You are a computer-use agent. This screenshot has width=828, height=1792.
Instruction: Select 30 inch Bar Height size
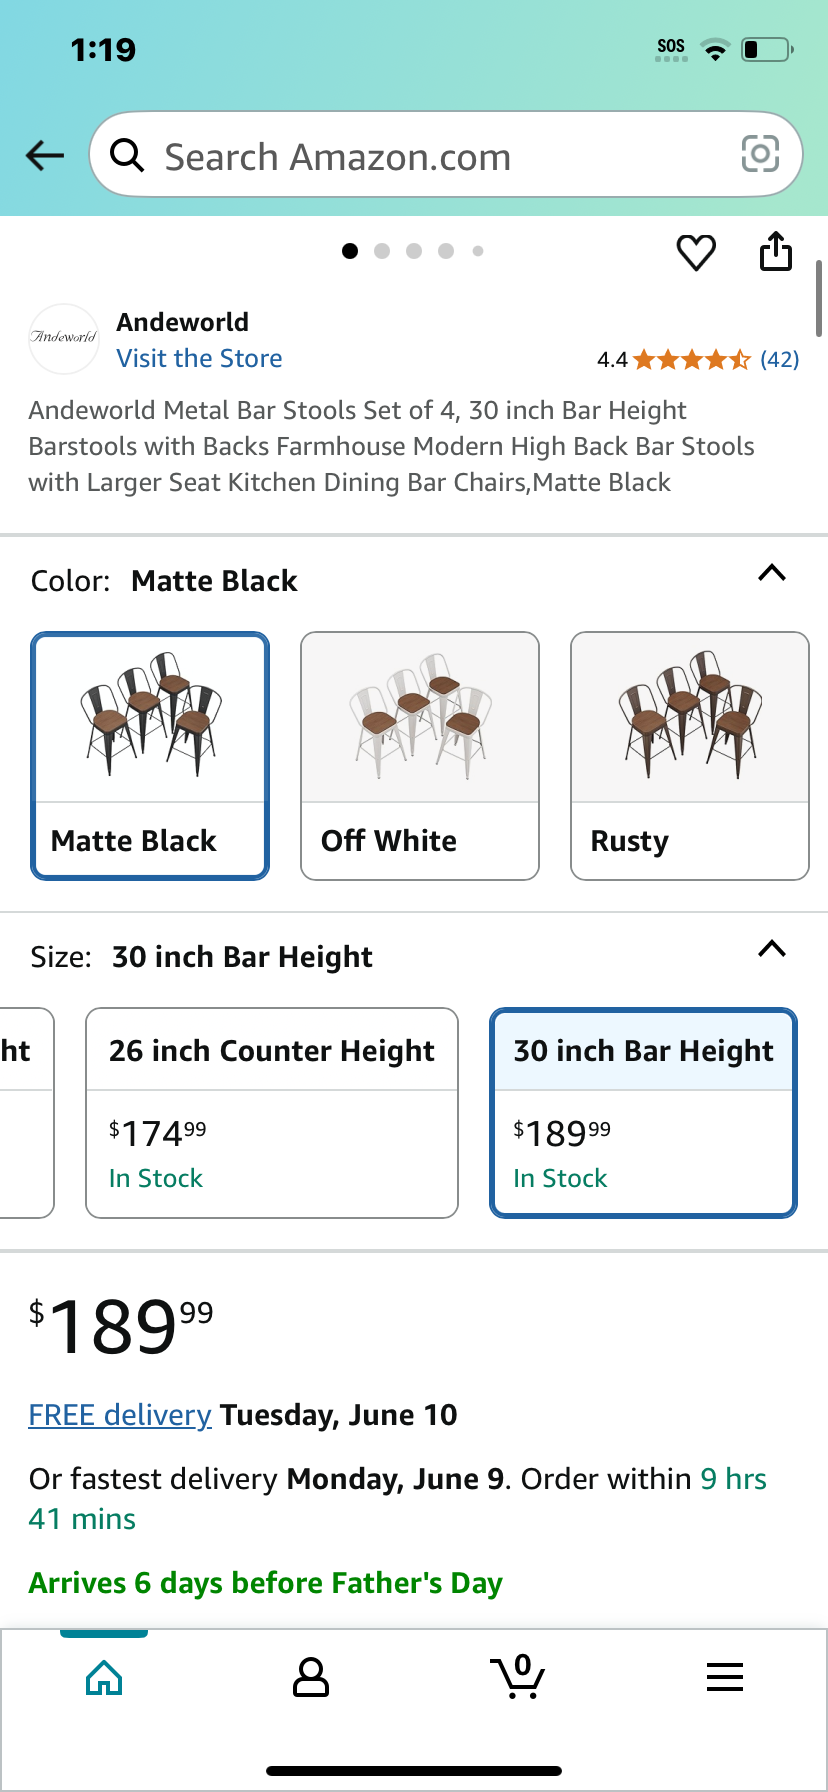point(643,1113)
